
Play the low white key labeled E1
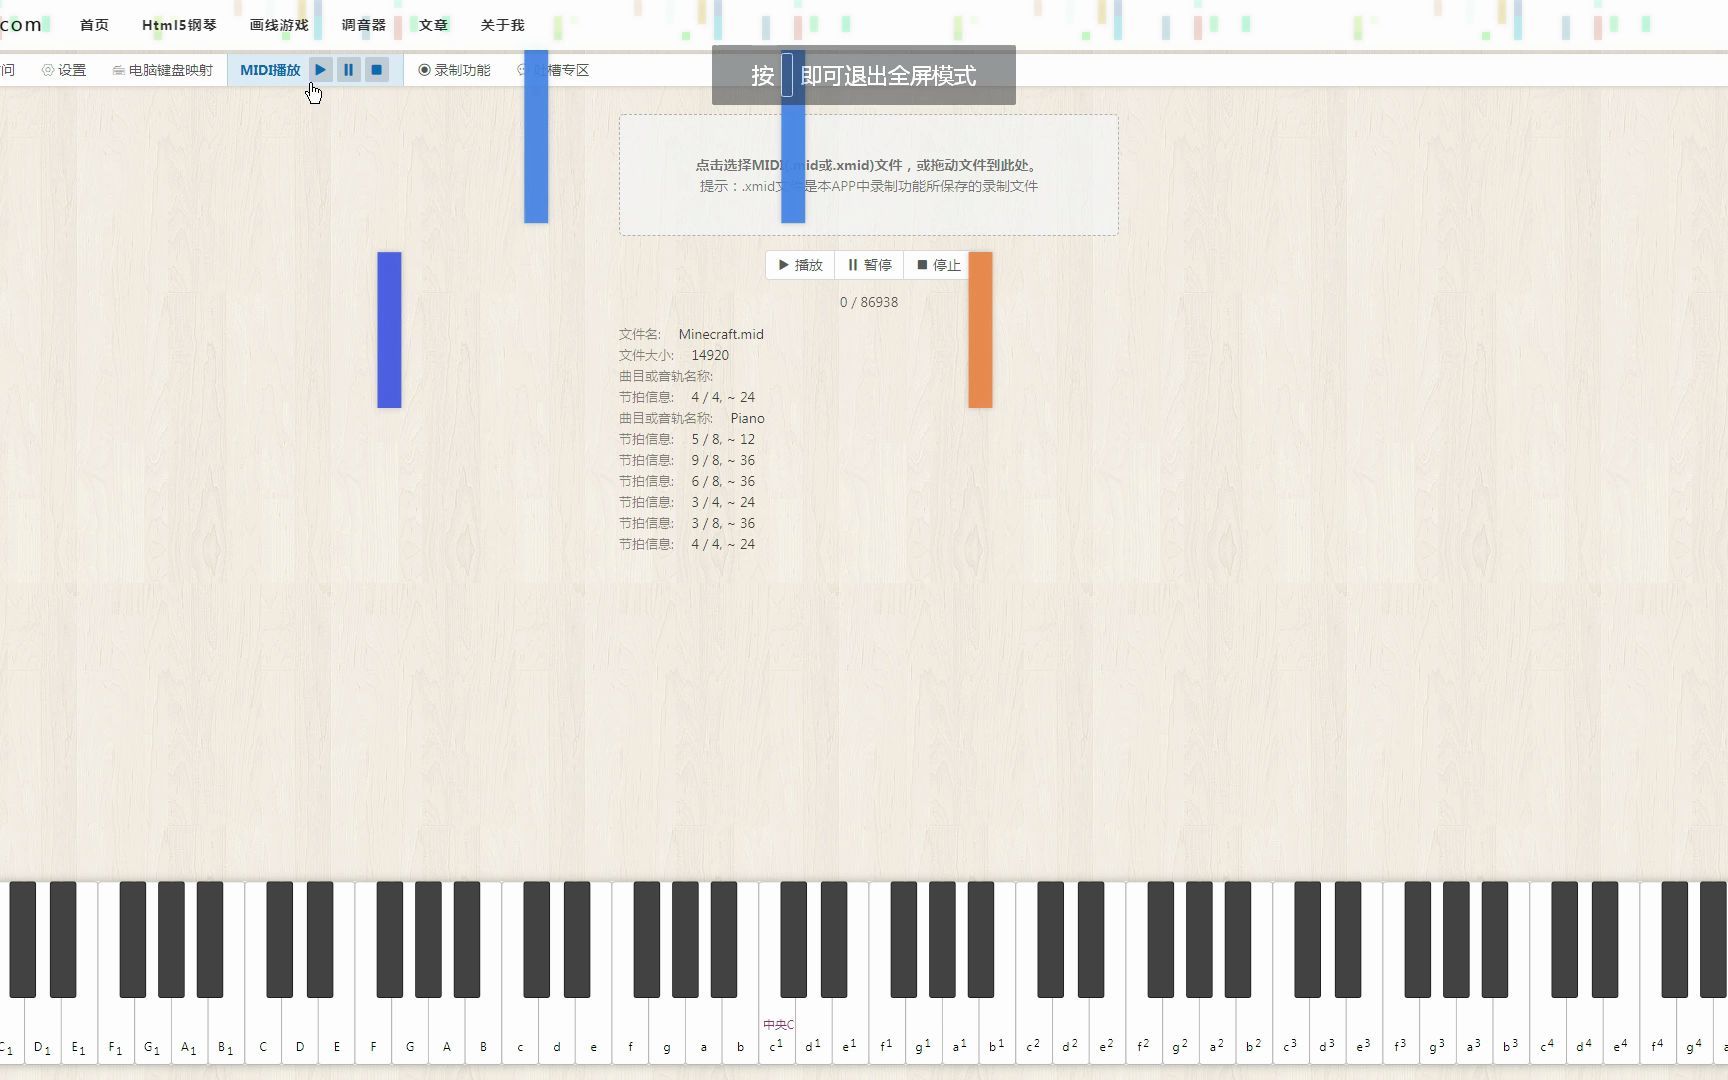(79, 1030)
